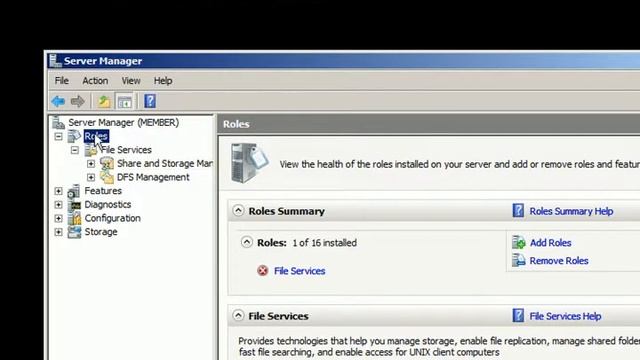The image size is (640, 360).
Task: Expand the Storage tree node
Action: coord(58,232)
